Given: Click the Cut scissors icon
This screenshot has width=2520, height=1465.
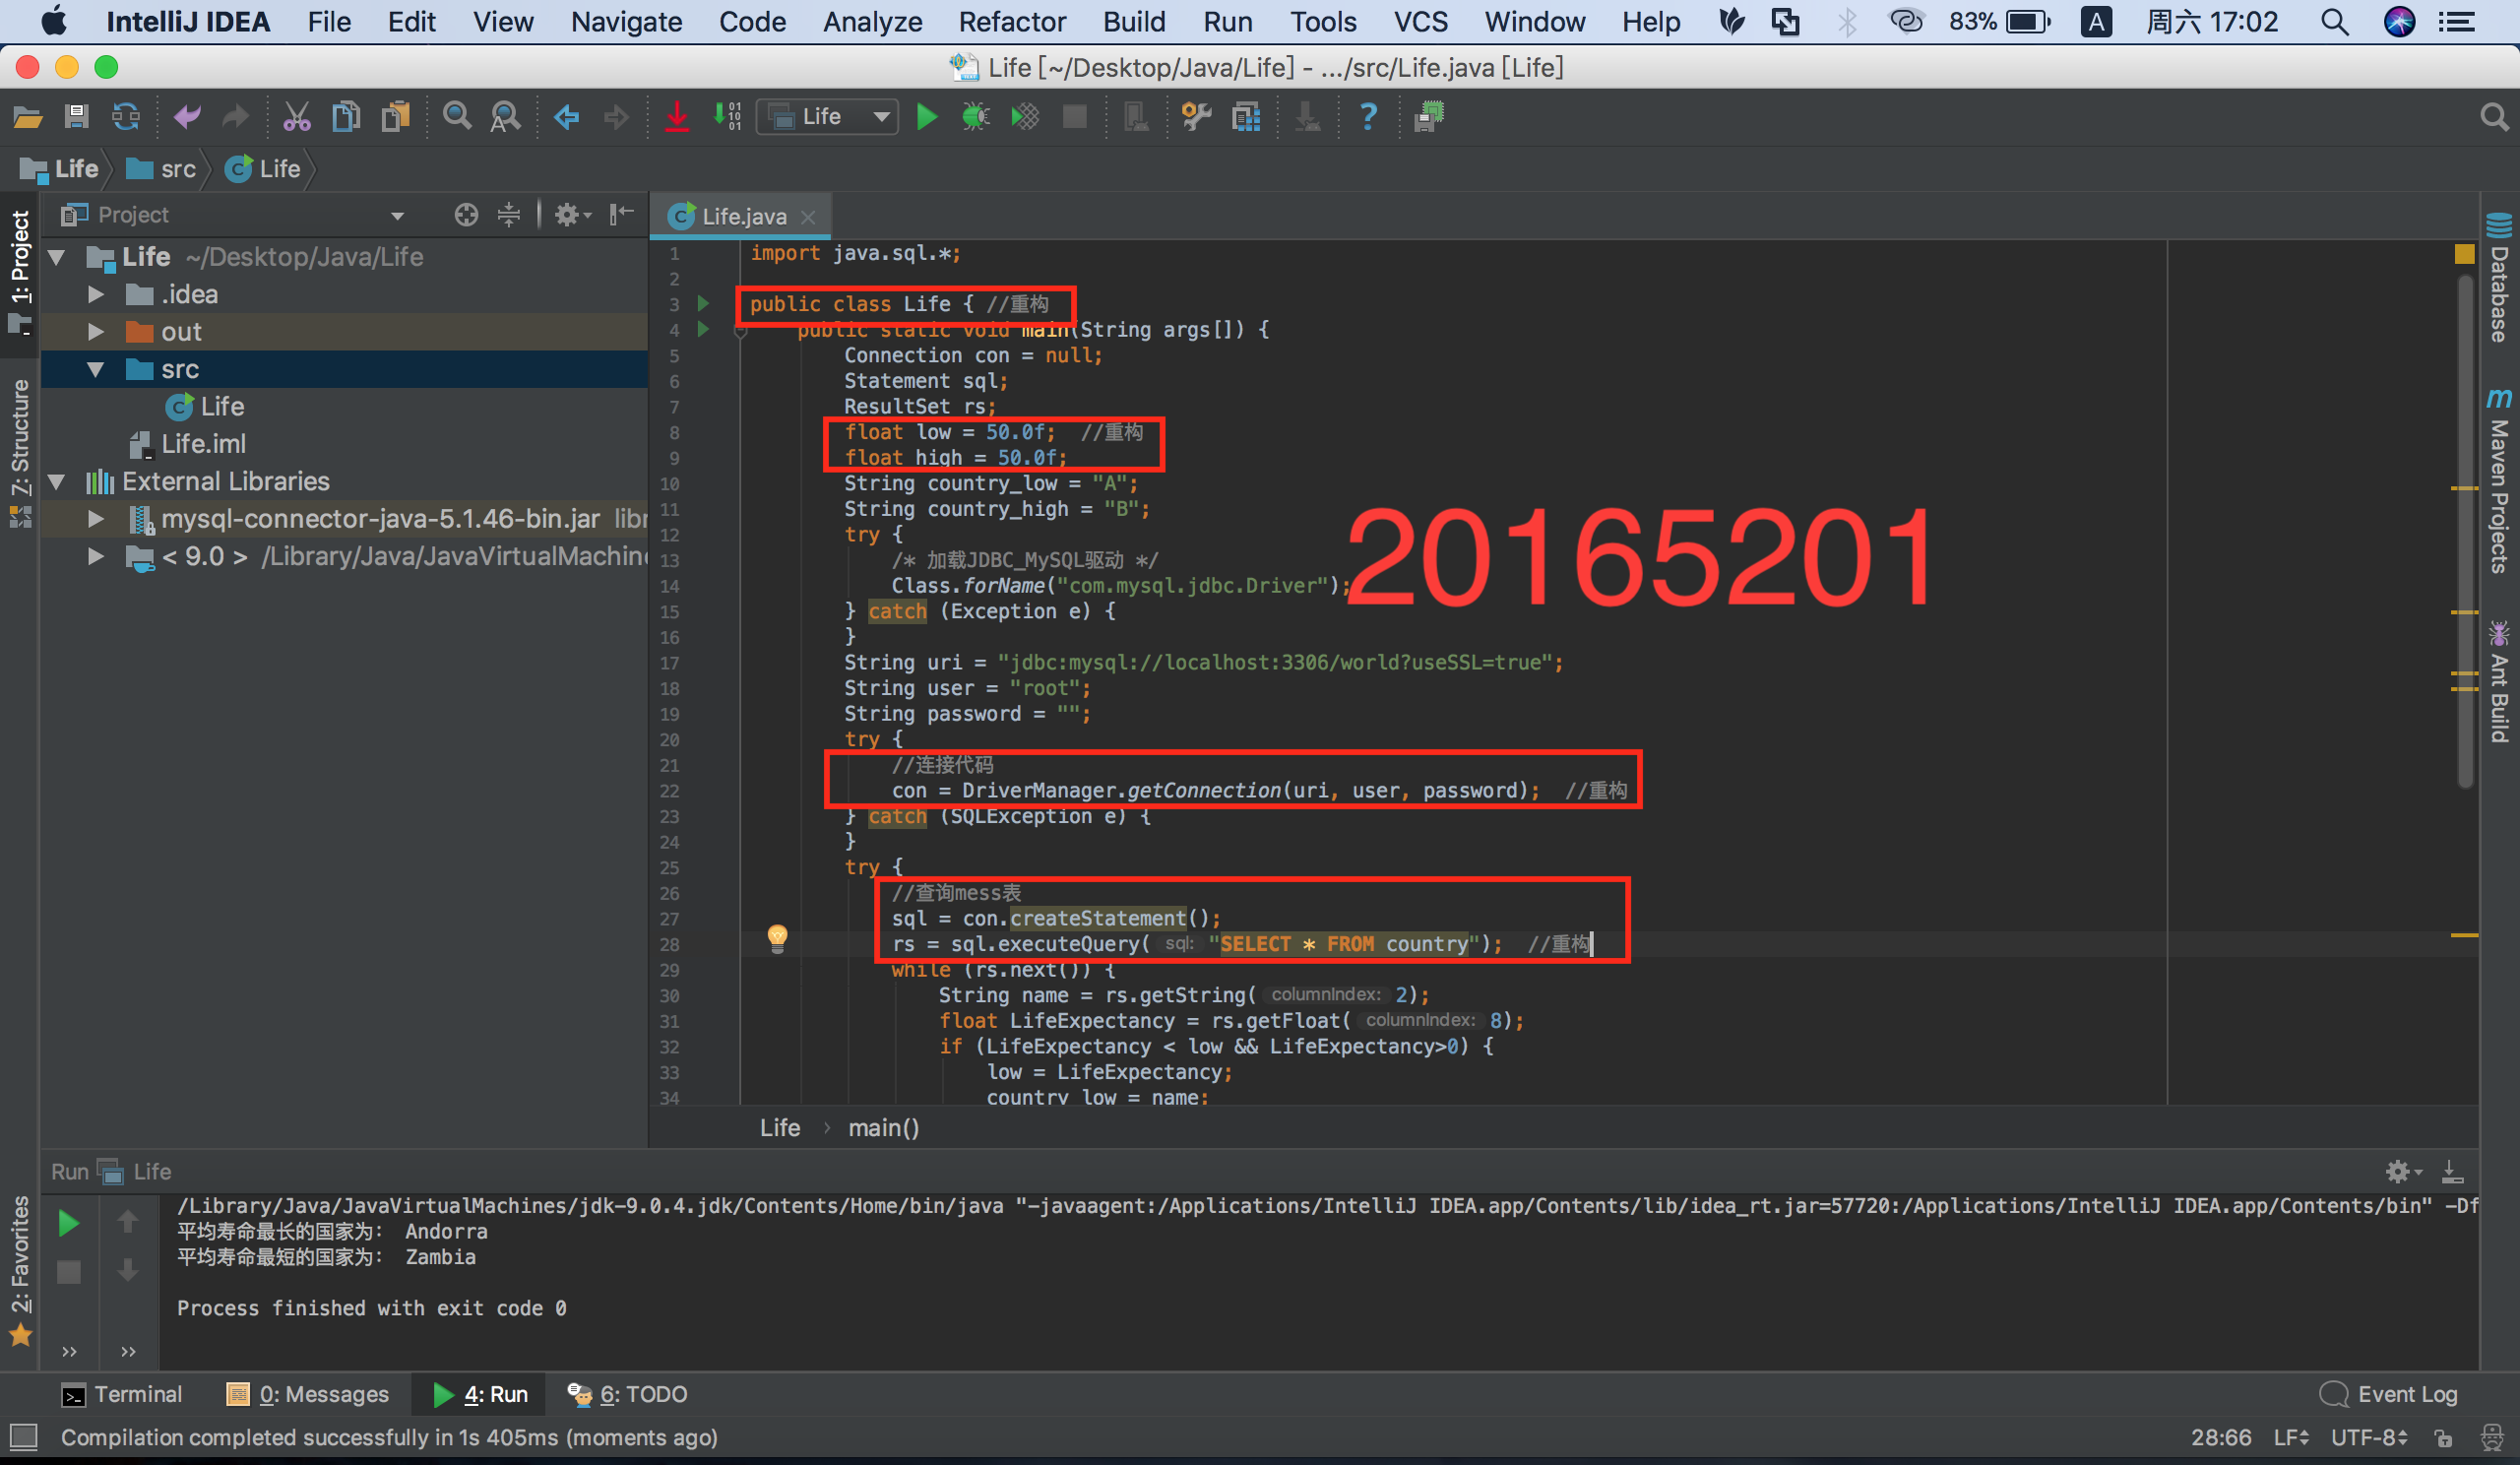Looking at the screenshot, I should [x=296, y=117].
